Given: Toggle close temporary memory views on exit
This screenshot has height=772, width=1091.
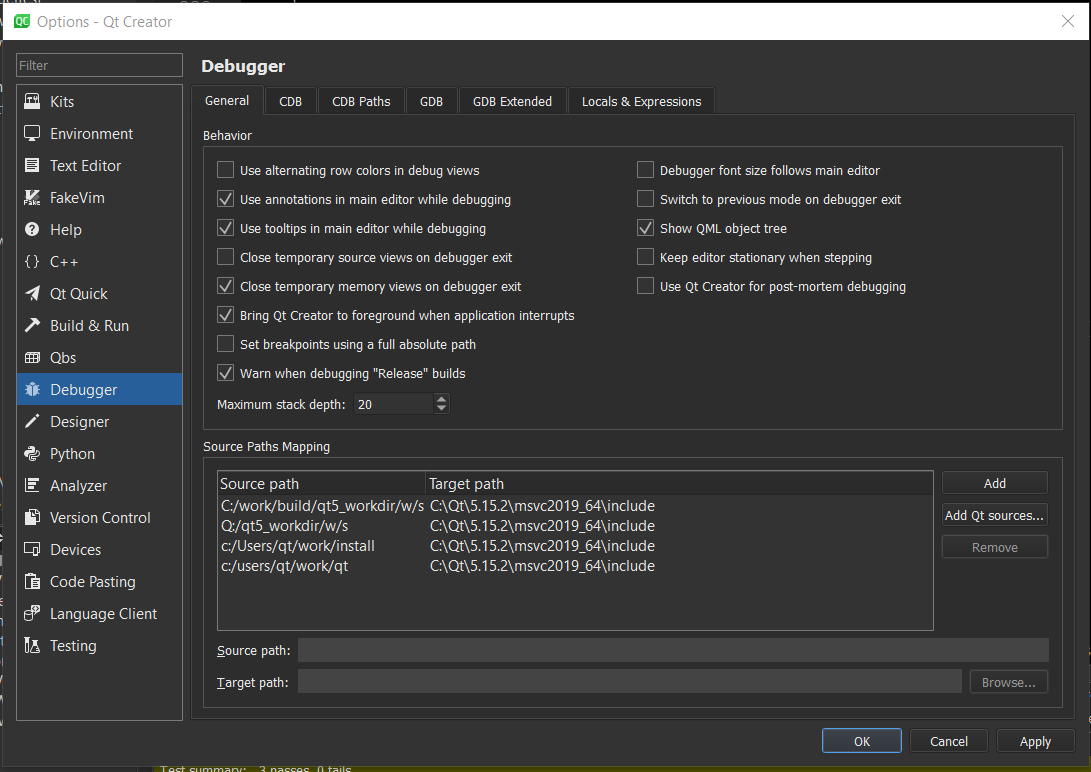Looking at the screenshot, I should [x=225, y=286].
